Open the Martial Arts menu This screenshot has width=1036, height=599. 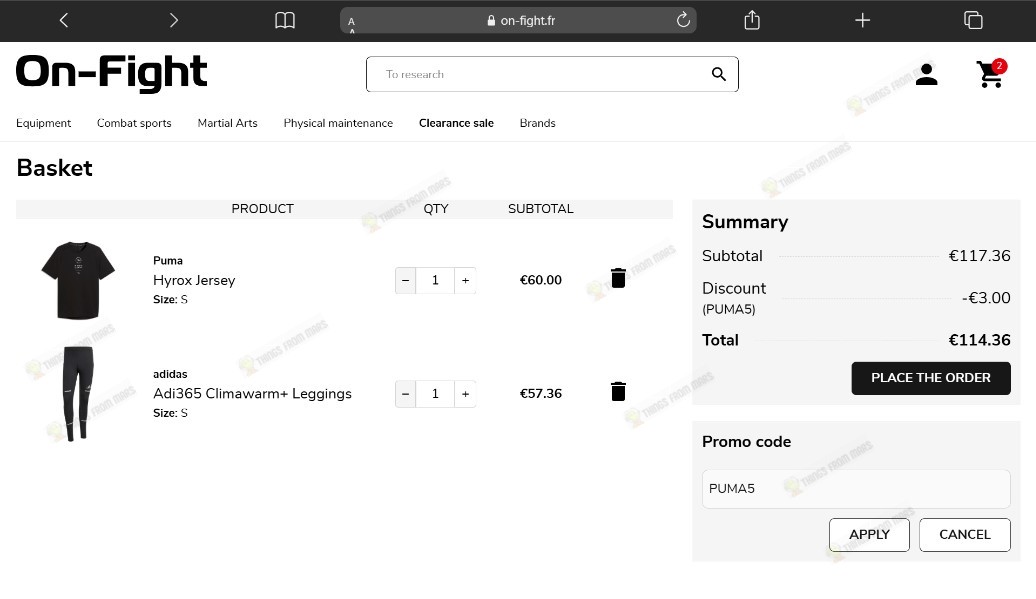pos(227,123)
